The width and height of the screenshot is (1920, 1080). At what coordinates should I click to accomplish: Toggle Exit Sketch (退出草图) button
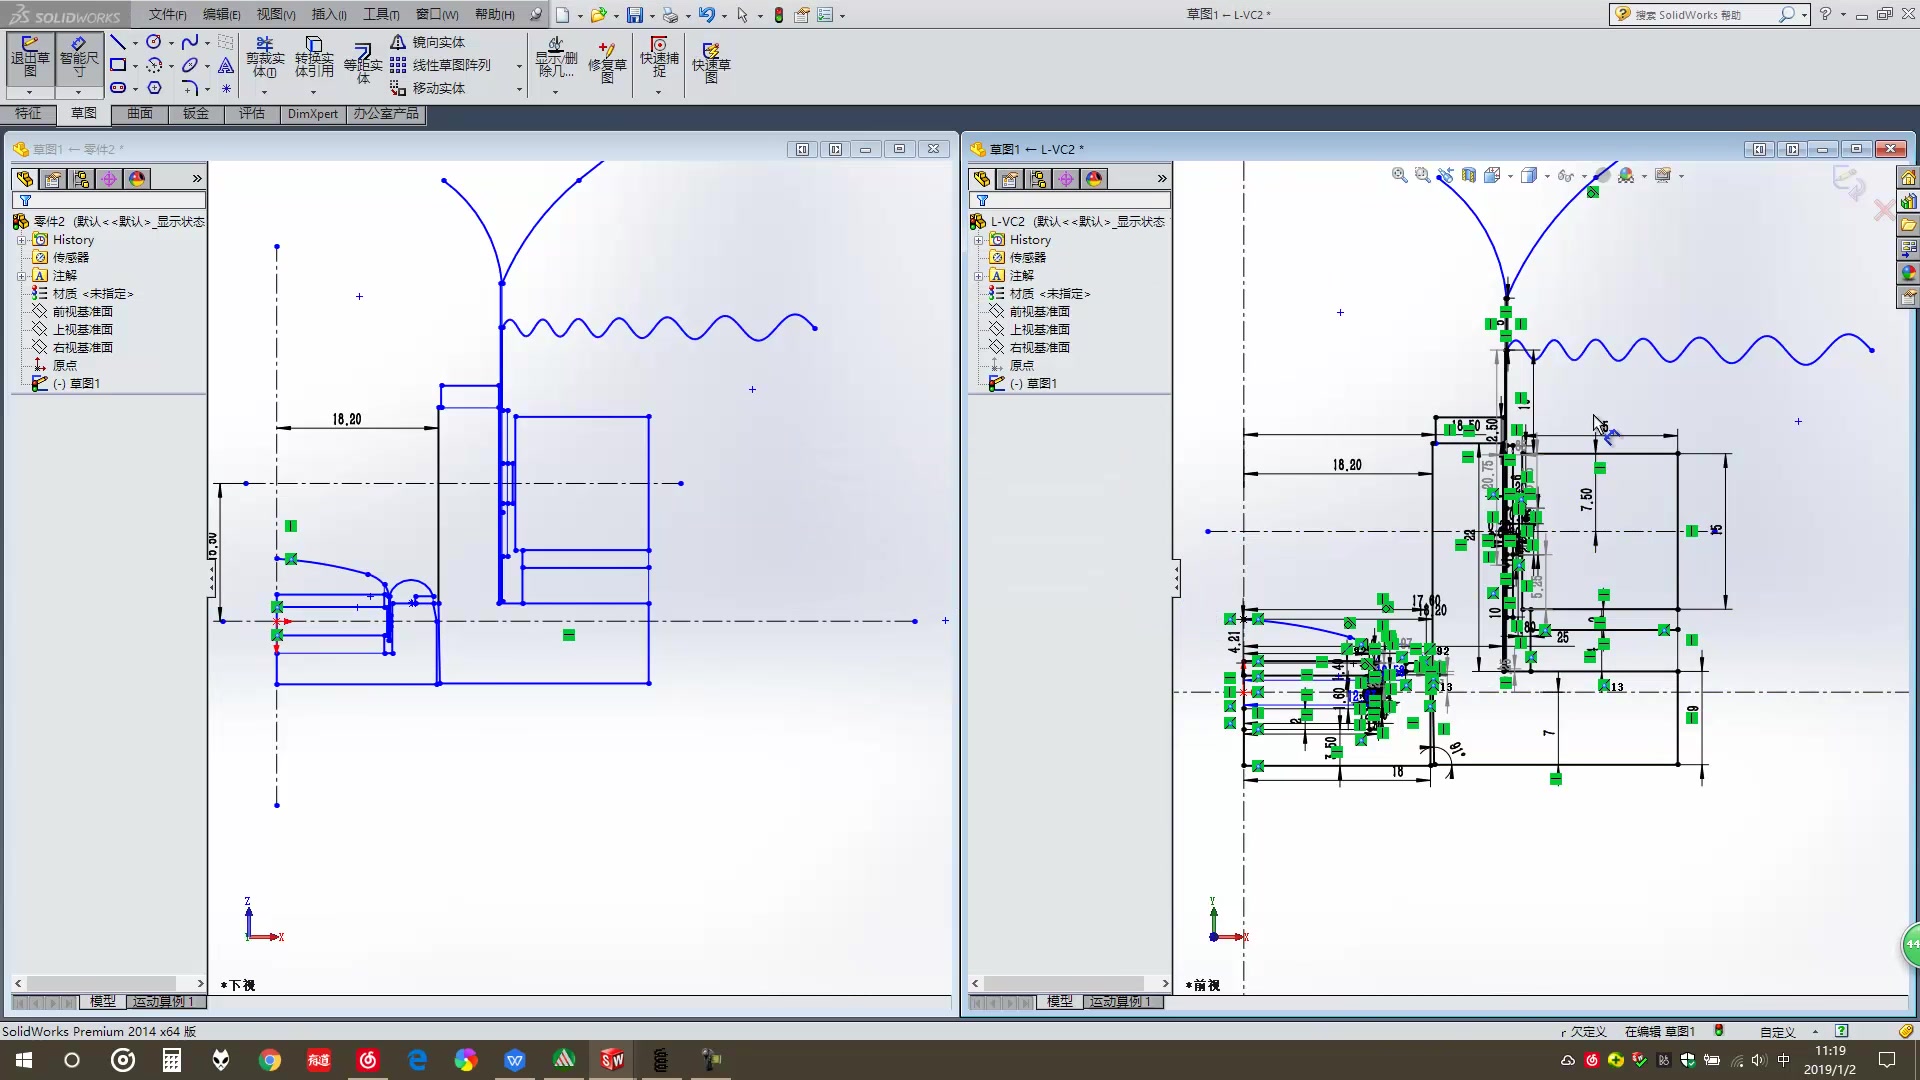pyautogui.click(x=30, y=58)
